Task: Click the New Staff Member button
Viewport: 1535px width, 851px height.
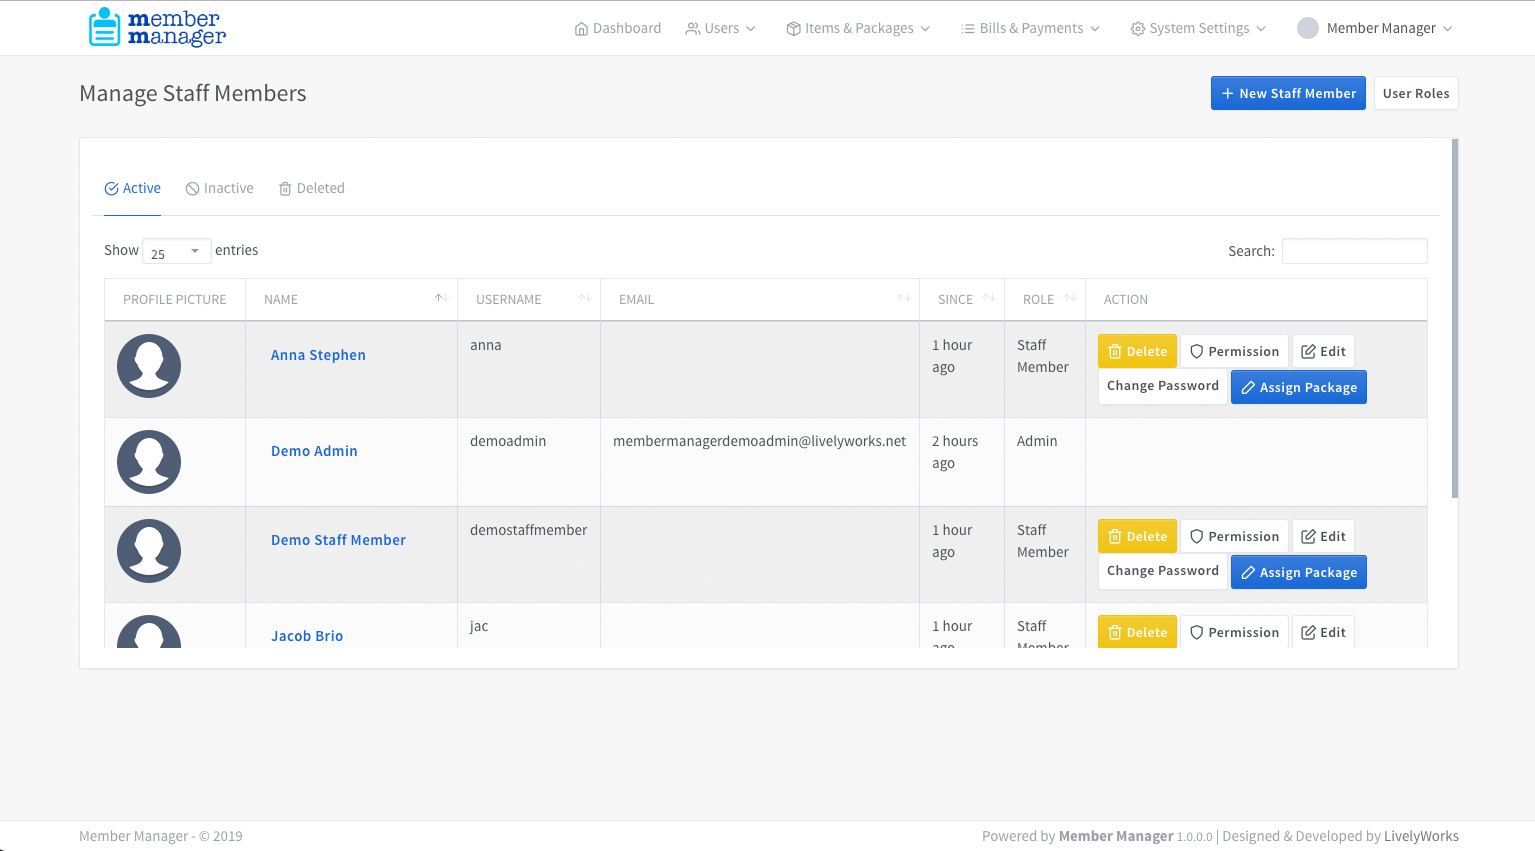Action: pos(1288,93)
